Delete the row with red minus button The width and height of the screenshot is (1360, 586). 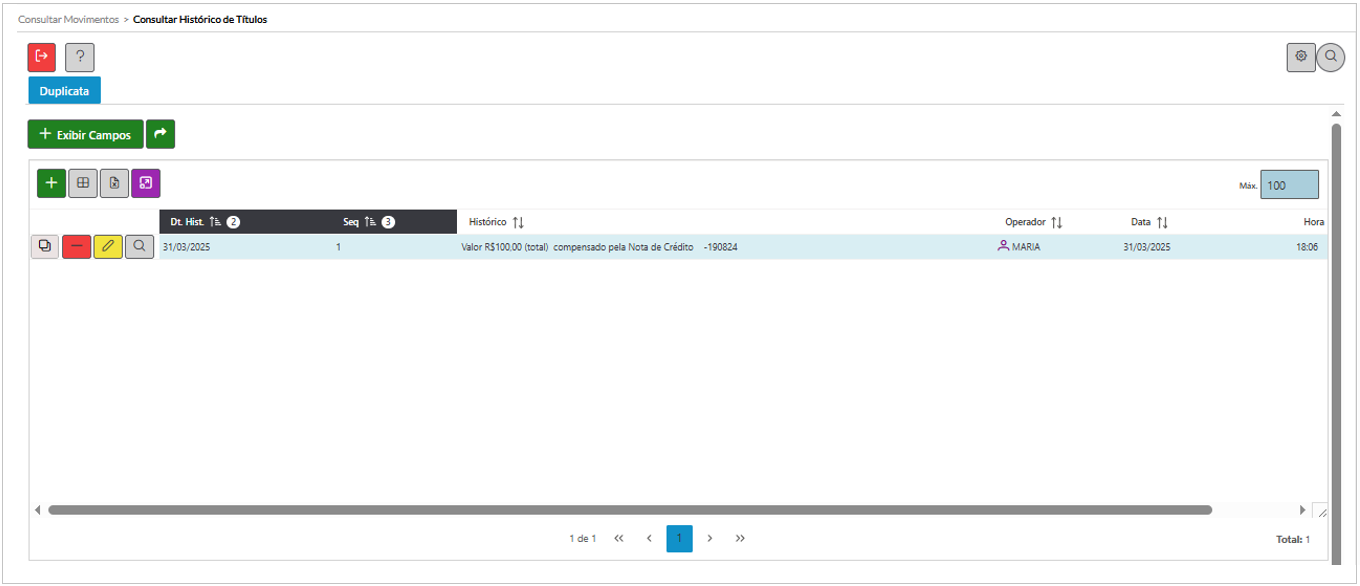76,247
